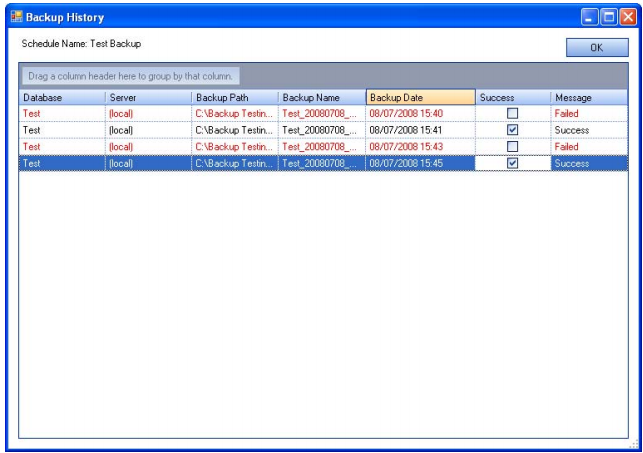Sort by the Server column header
Screen dimensions: 643x453
(x=148, y=98)
